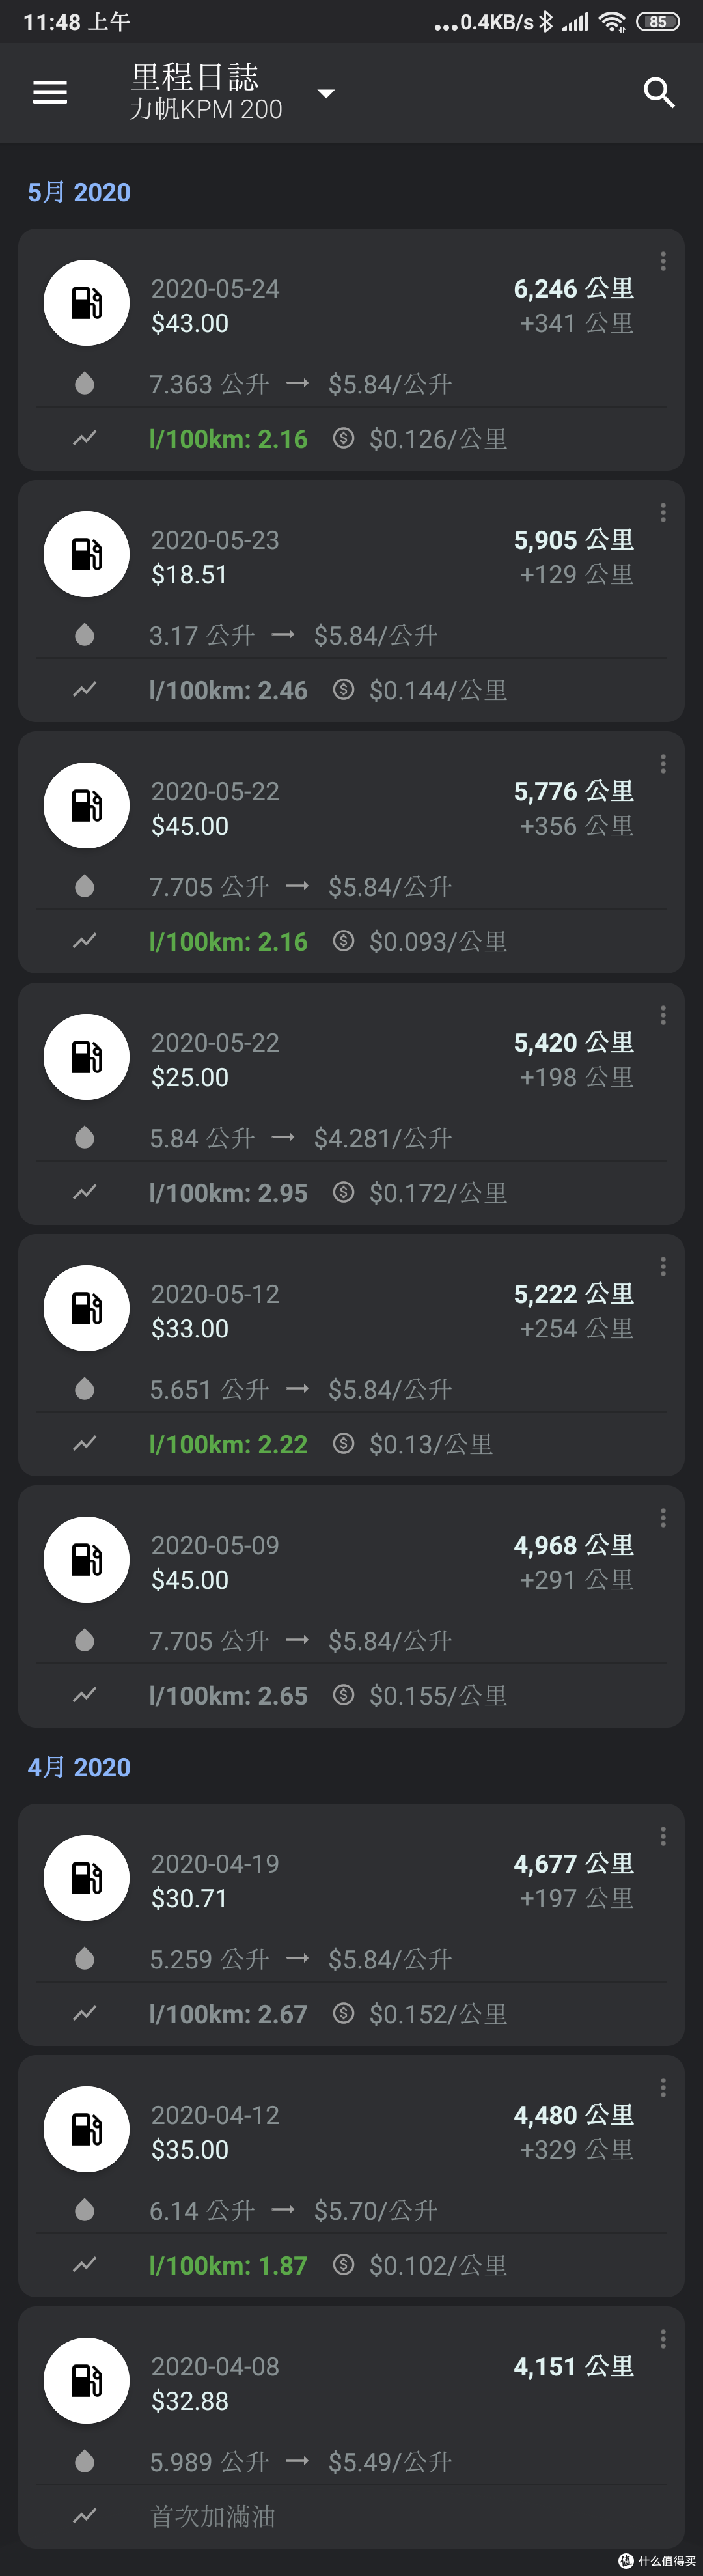
Task: Open the hamburger navigation menu
Action: click(x=50, y=92)
